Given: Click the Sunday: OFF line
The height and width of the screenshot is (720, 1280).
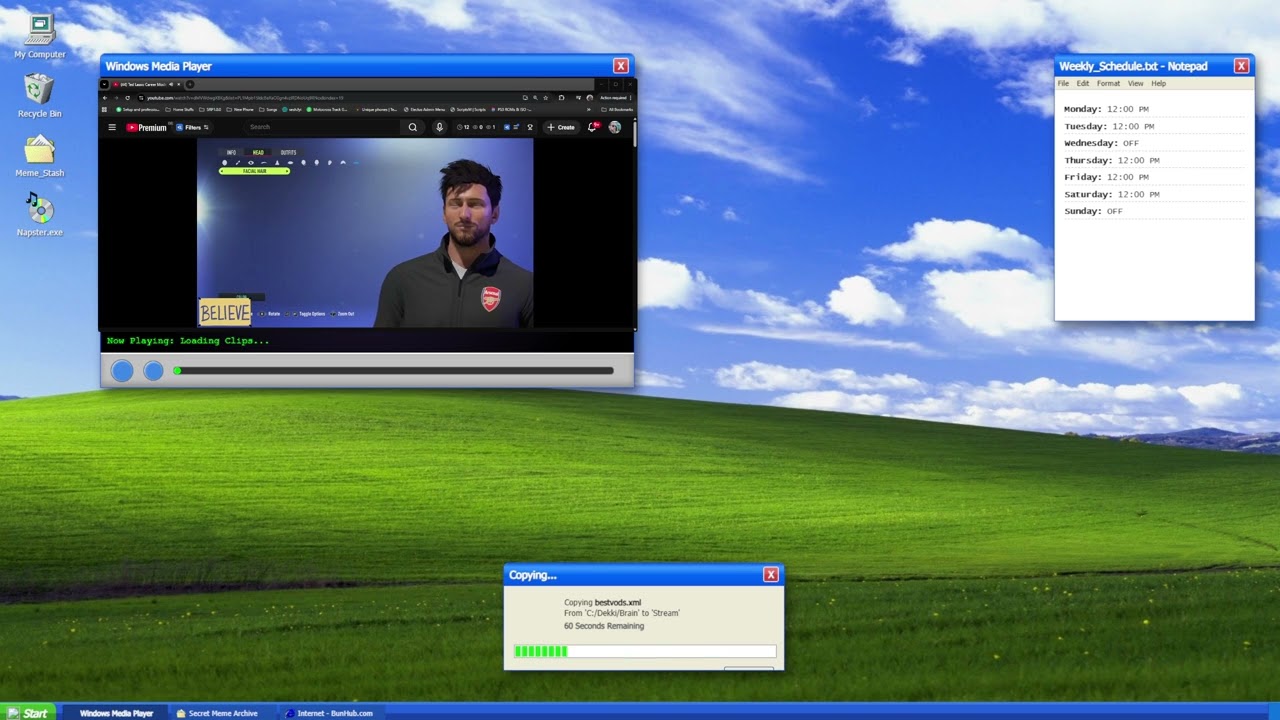Looking at the screenshot, I should pos(1093,211).
